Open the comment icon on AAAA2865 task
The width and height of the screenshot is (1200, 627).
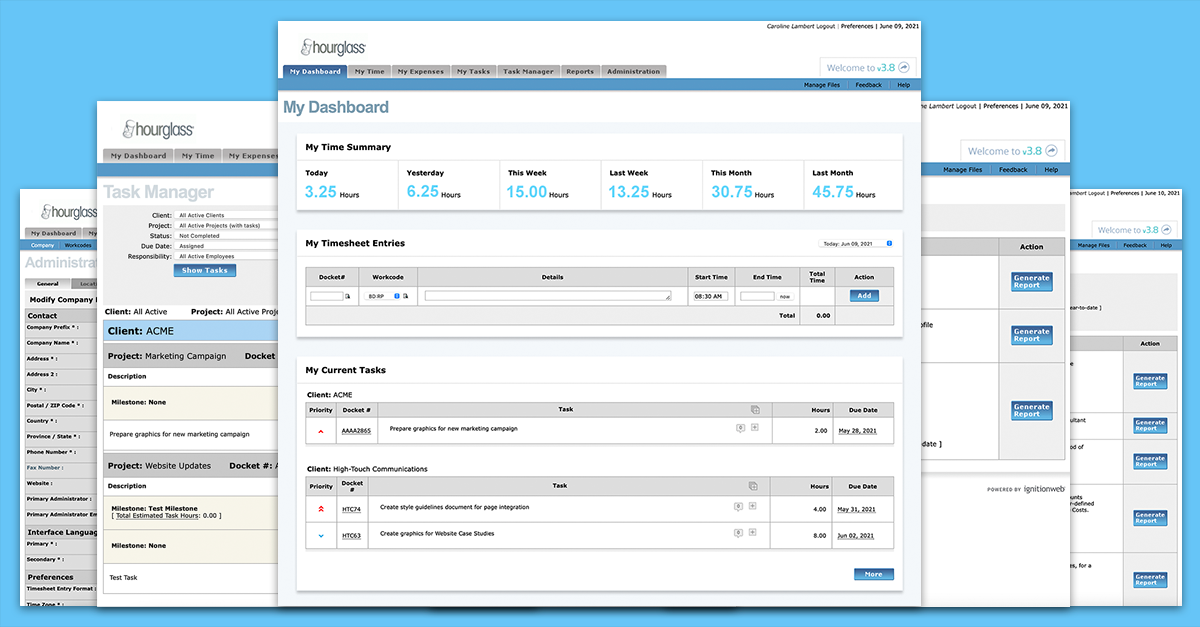[740, 427]
